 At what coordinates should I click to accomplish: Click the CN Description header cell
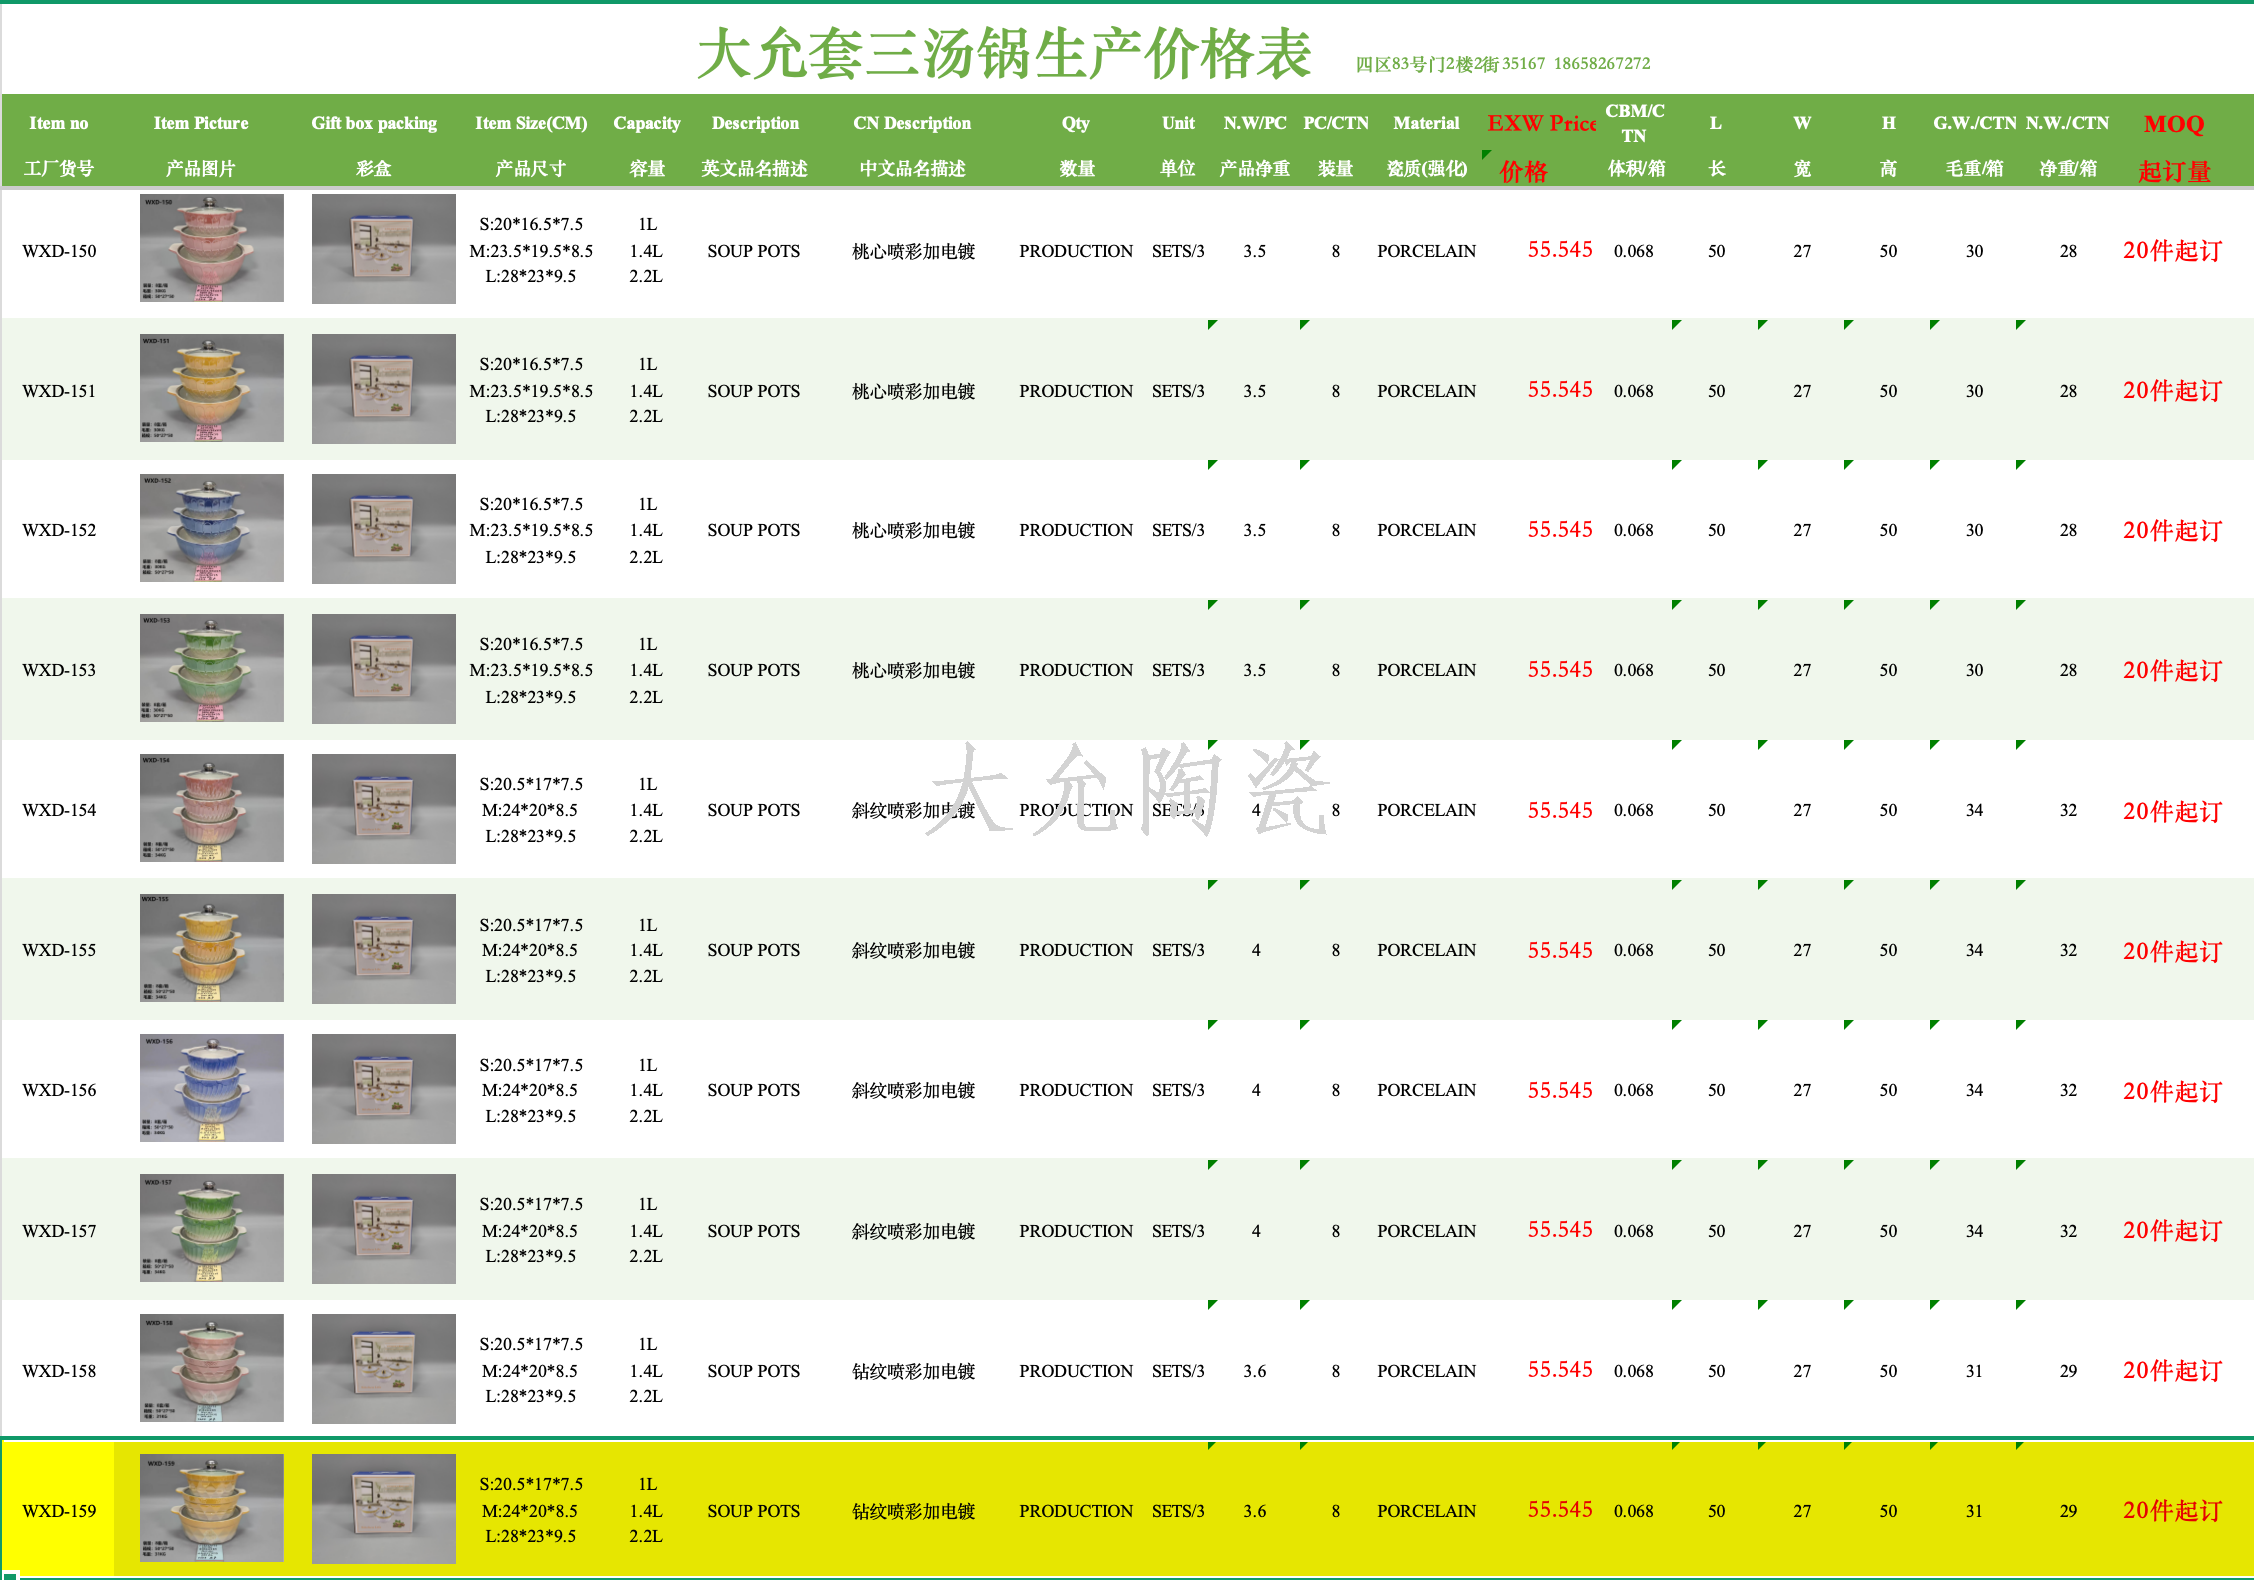coord(911,124)
